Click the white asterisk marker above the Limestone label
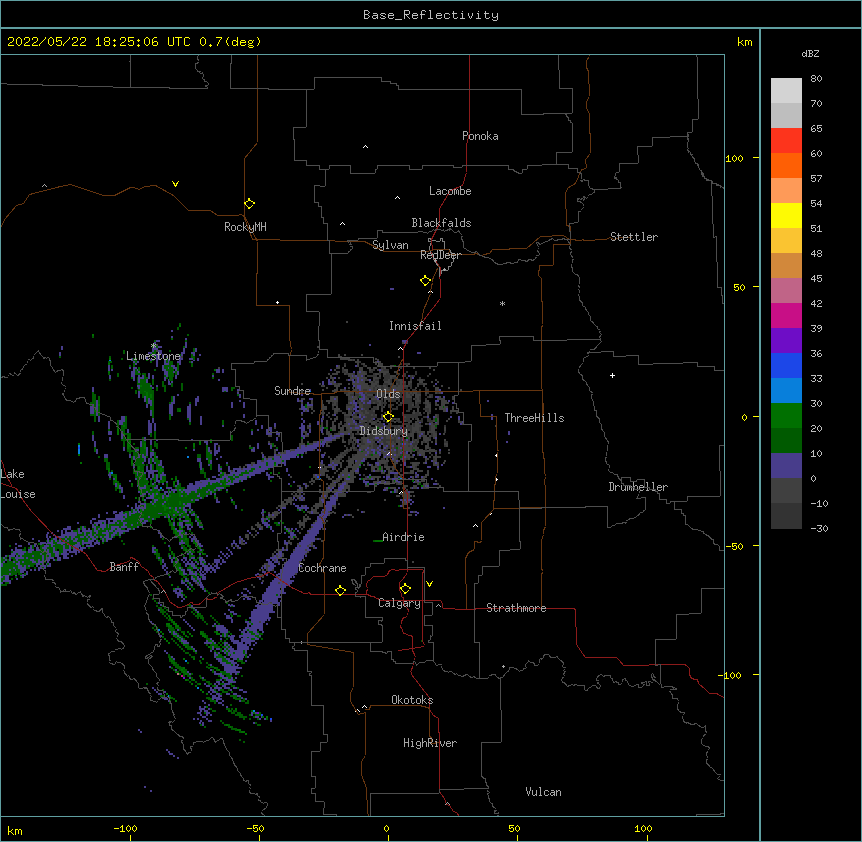 (154, 346)
